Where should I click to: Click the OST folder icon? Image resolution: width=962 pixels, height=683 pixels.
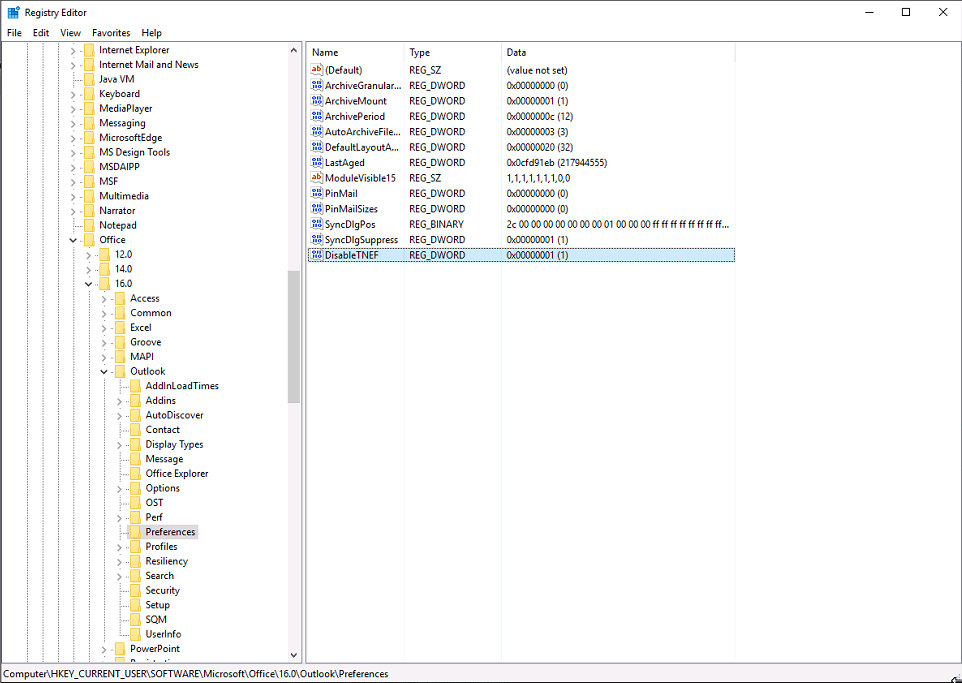coord(135,503)
